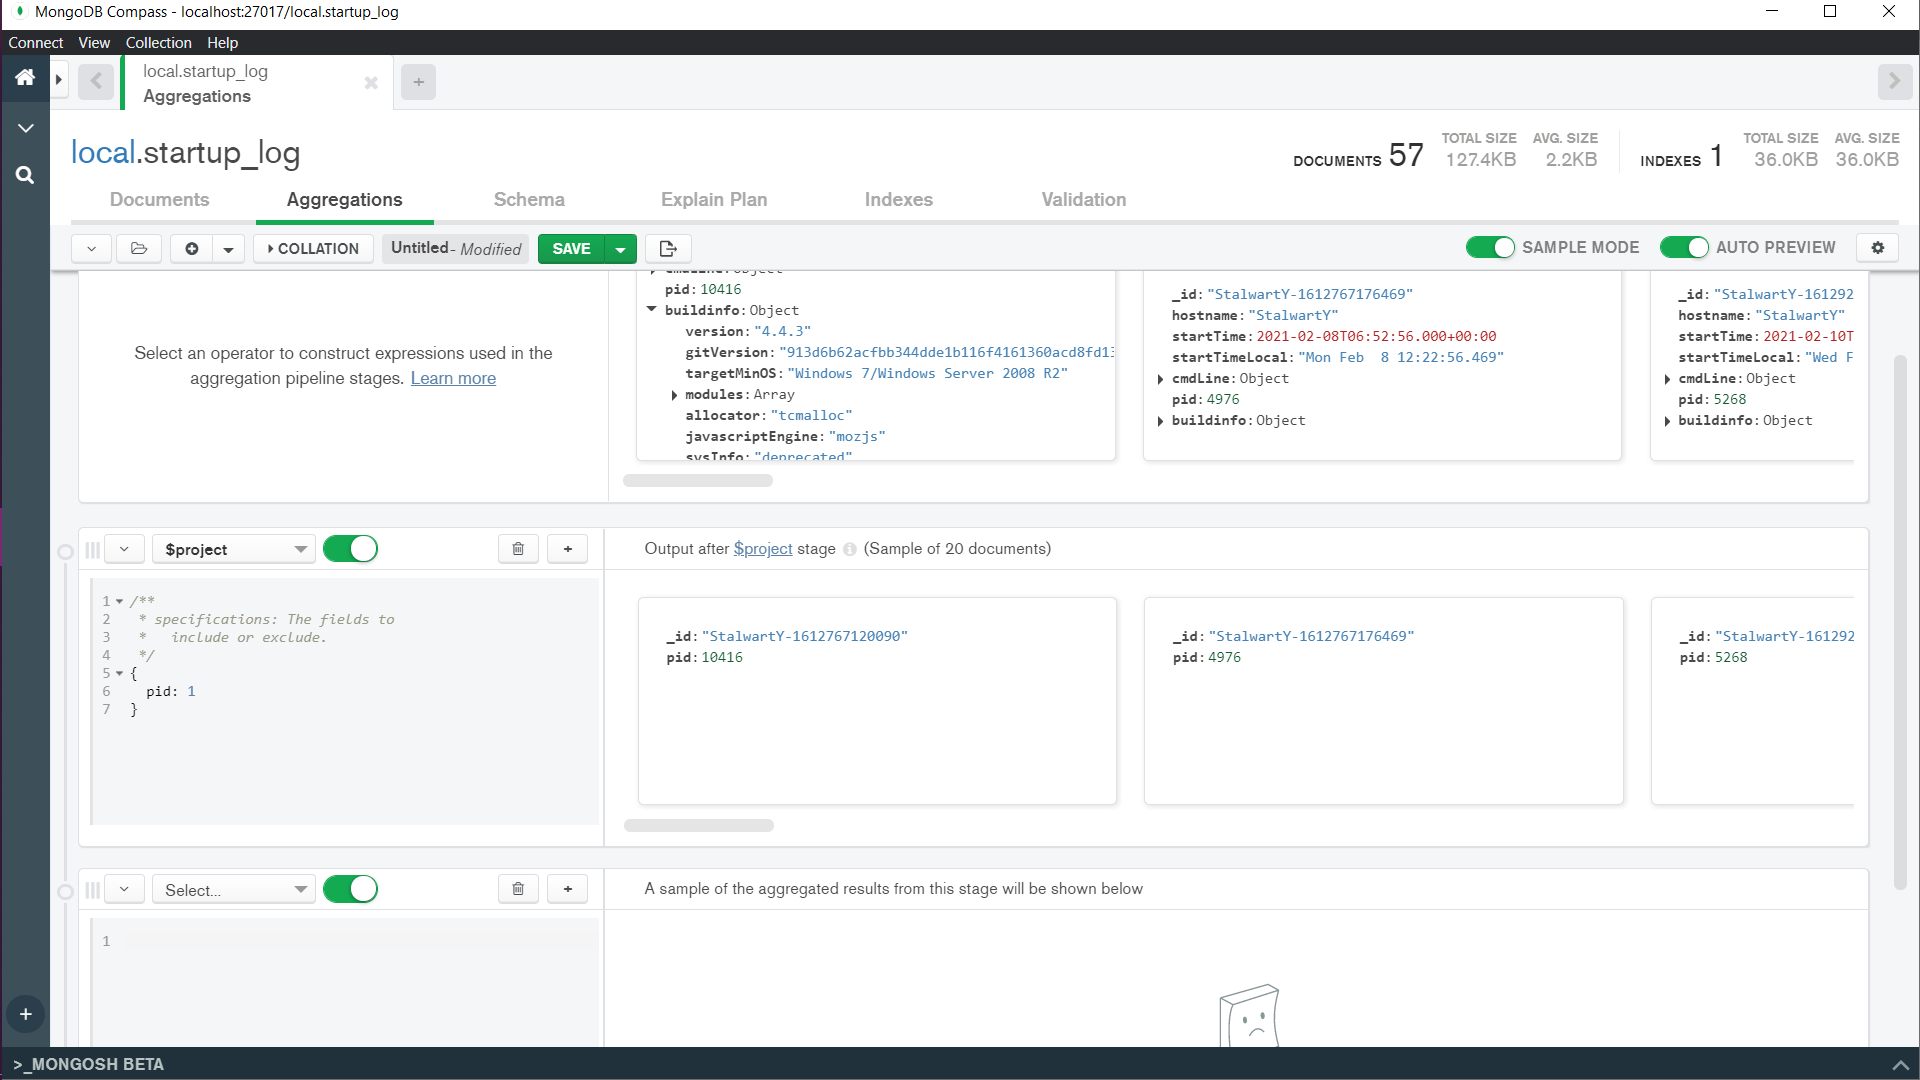
Task: Switch to the Documents tab
Action: [x=160, y=200]
